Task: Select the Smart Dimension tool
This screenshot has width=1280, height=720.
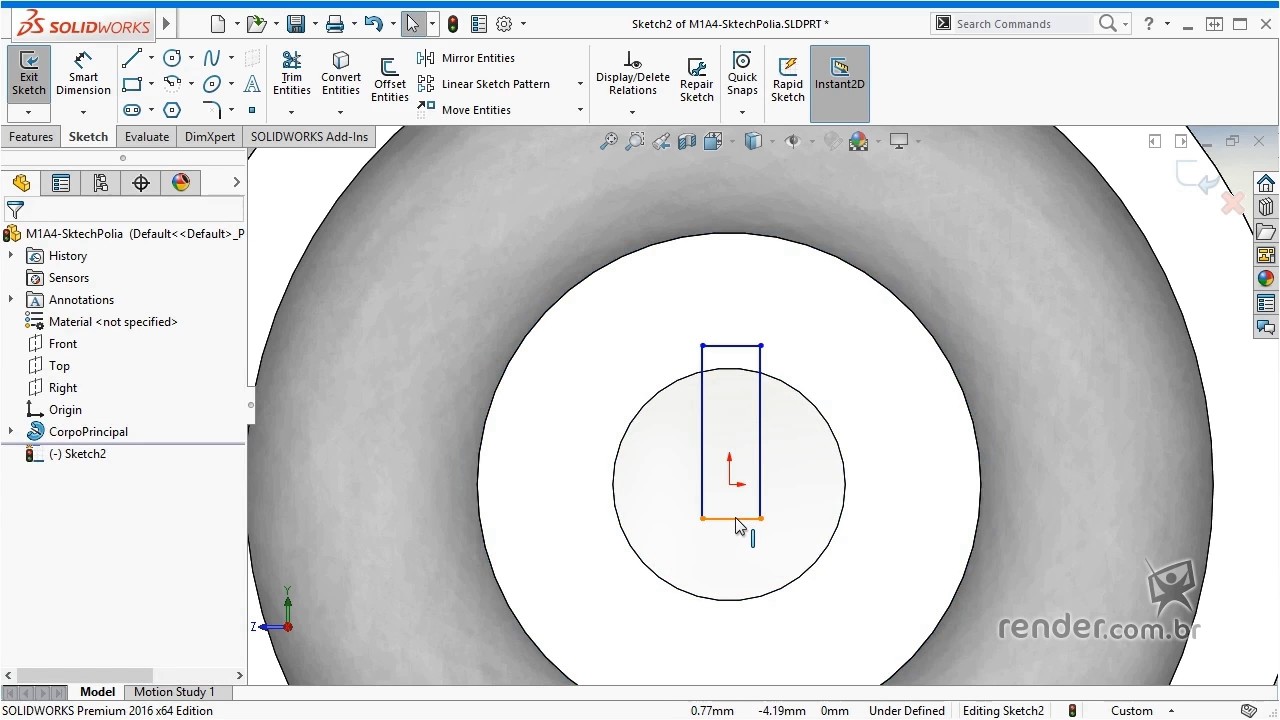Action: pos(83,73)
